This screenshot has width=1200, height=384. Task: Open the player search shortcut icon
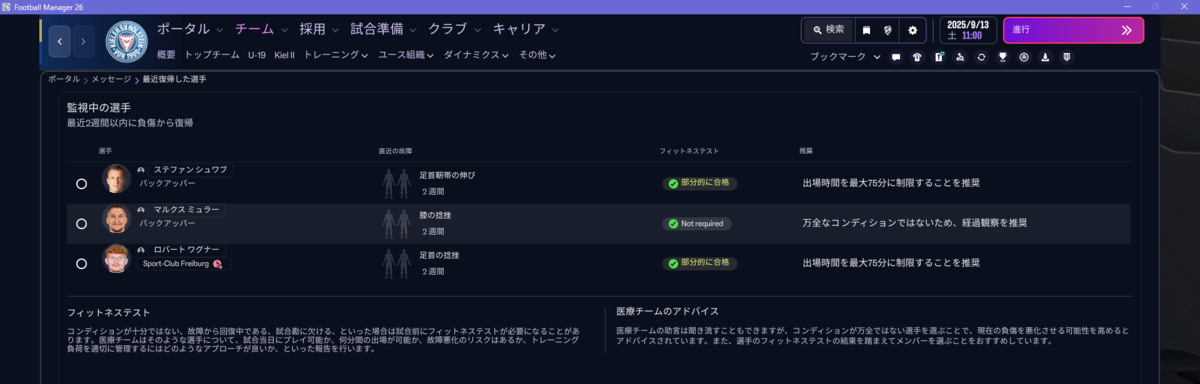pyautogui.click(x=960, y=57)
